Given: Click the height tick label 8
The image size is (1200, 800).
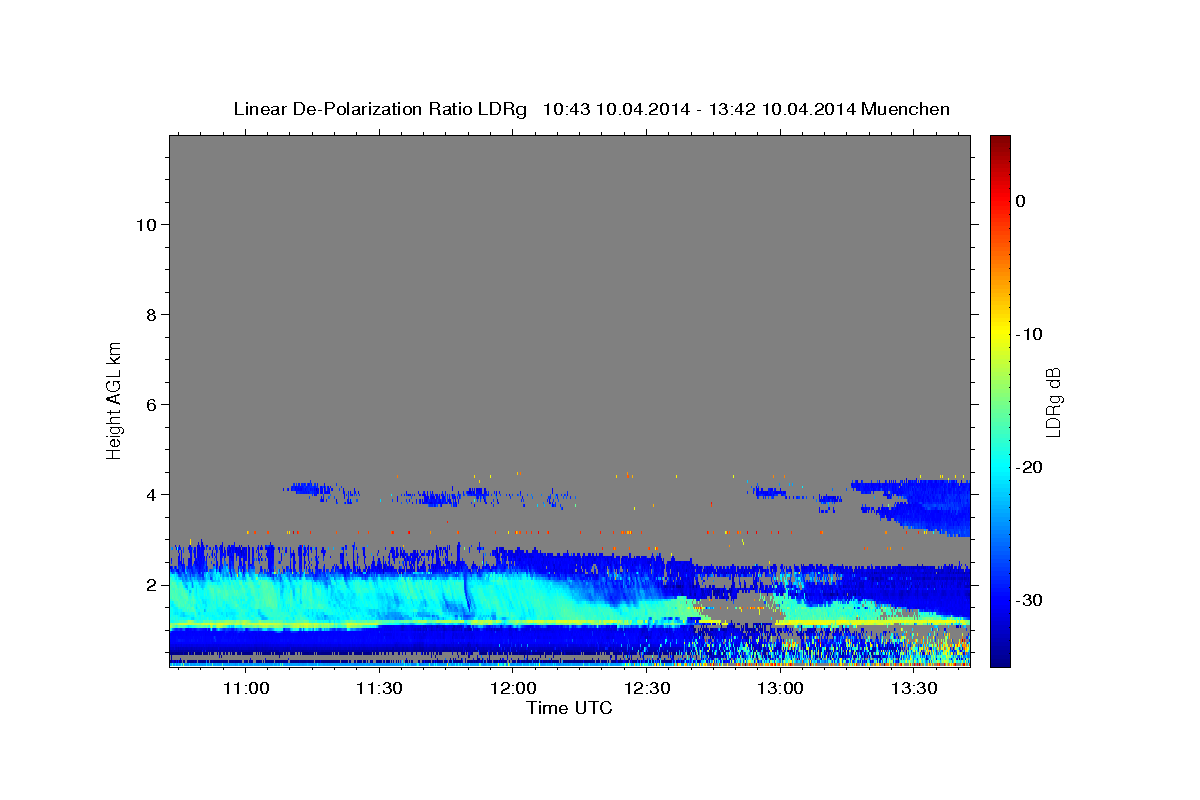Looking at the screenshot, I should point(152,314).
